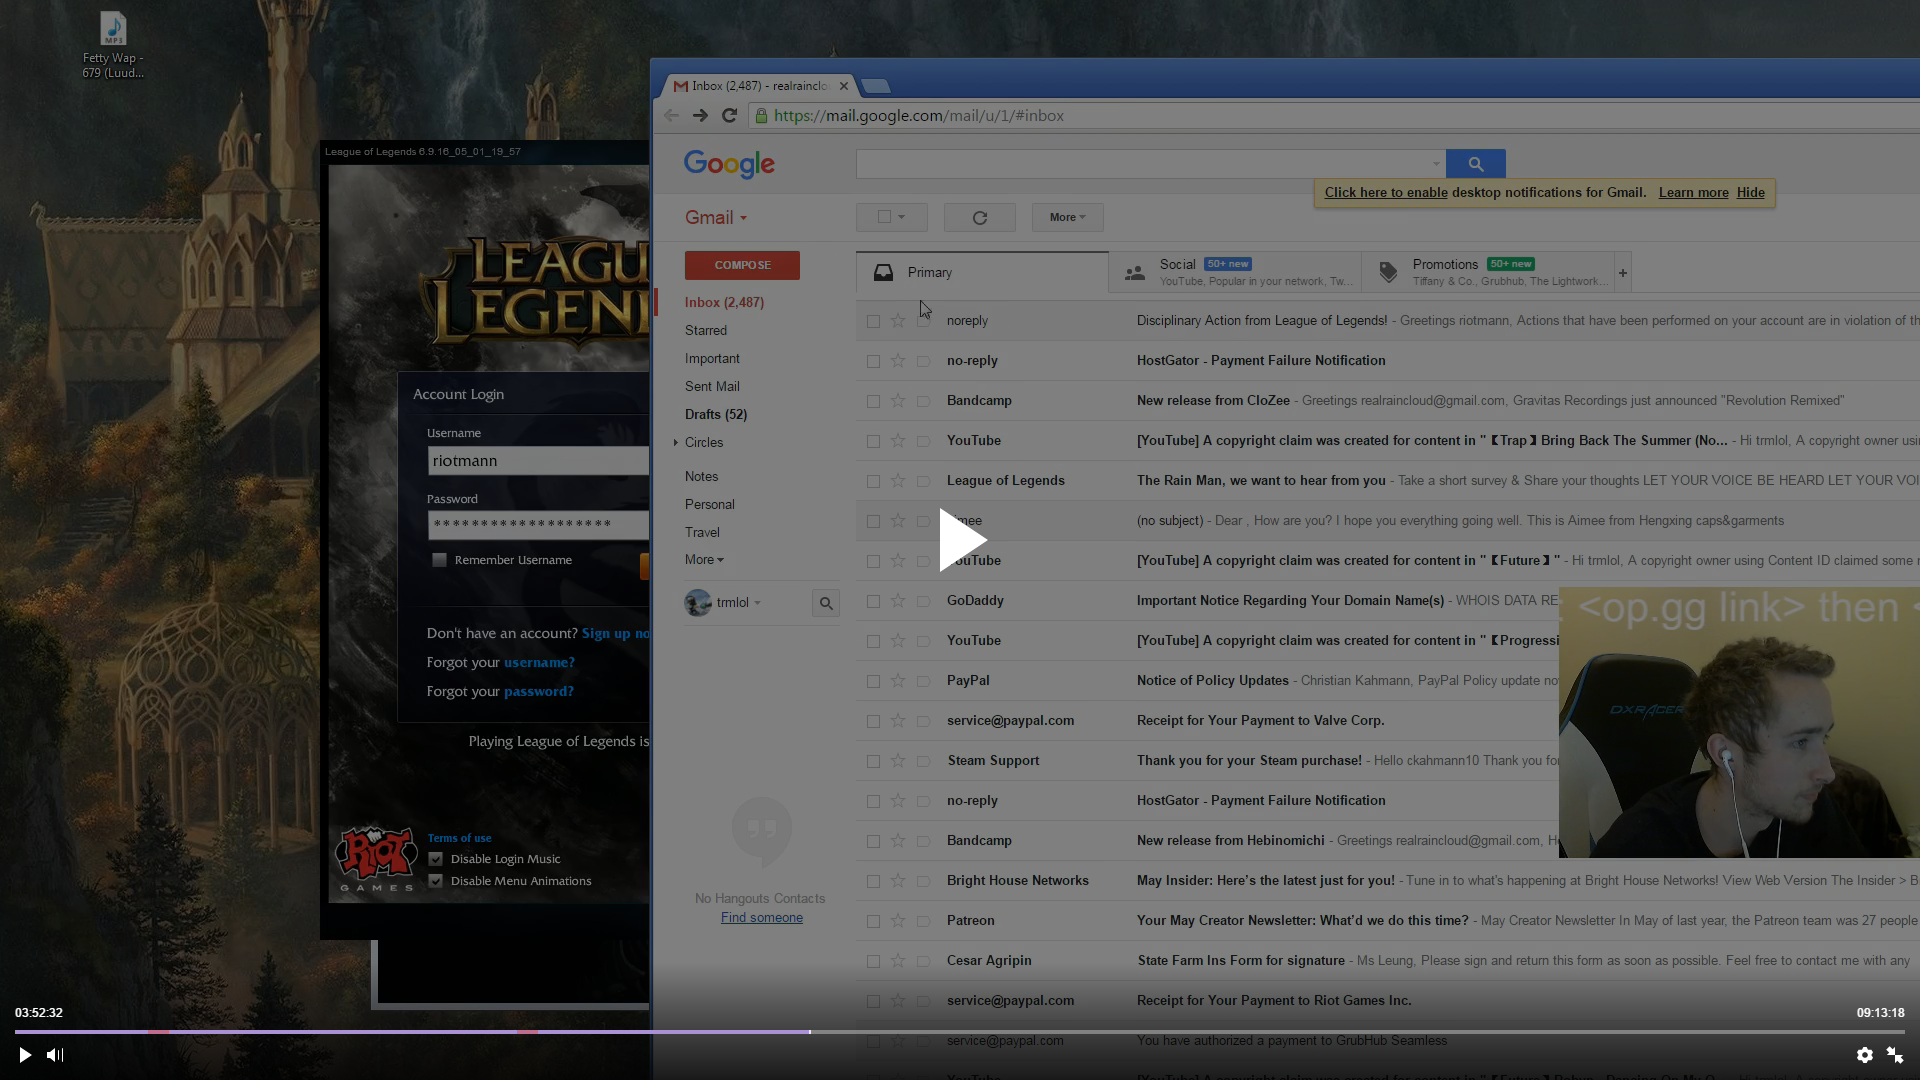
Task: Star the Steam Support email
Action: click(898, 760)
